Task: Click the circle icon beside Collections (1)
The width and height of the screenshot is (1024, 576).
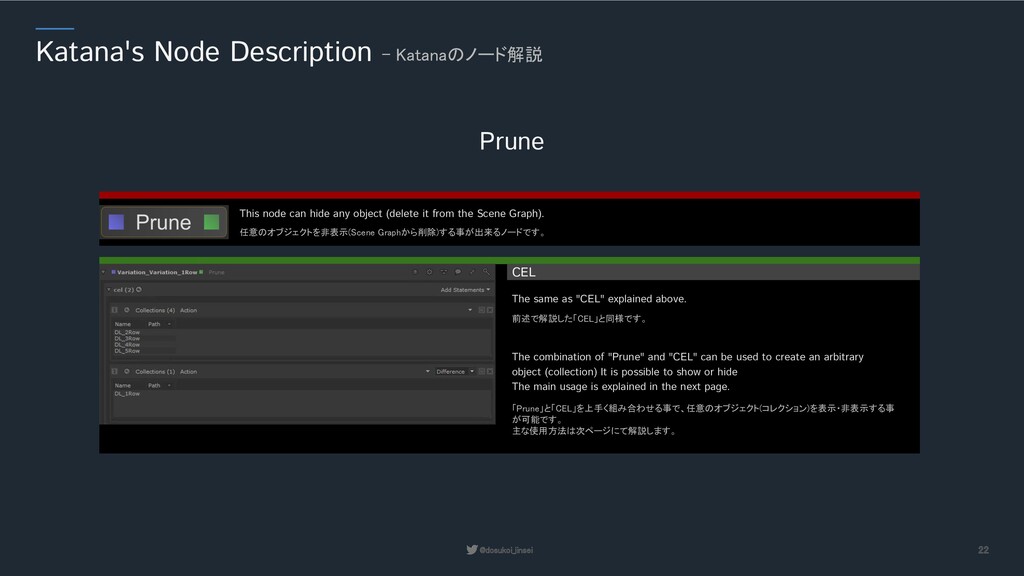Action: (127, 372)
